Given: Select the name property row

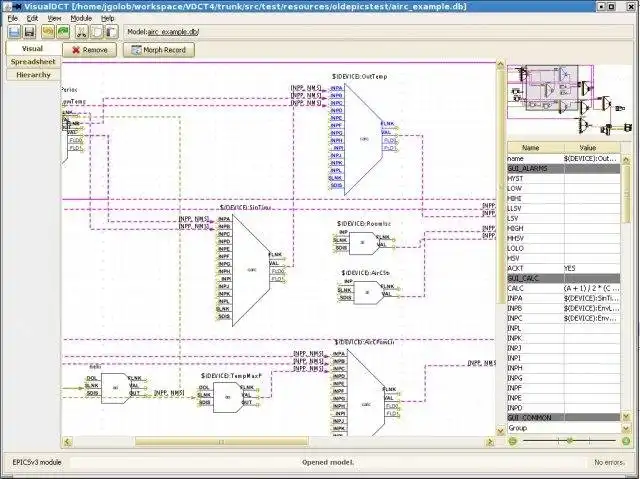Looking at the screenshot, I should (564, 158).
